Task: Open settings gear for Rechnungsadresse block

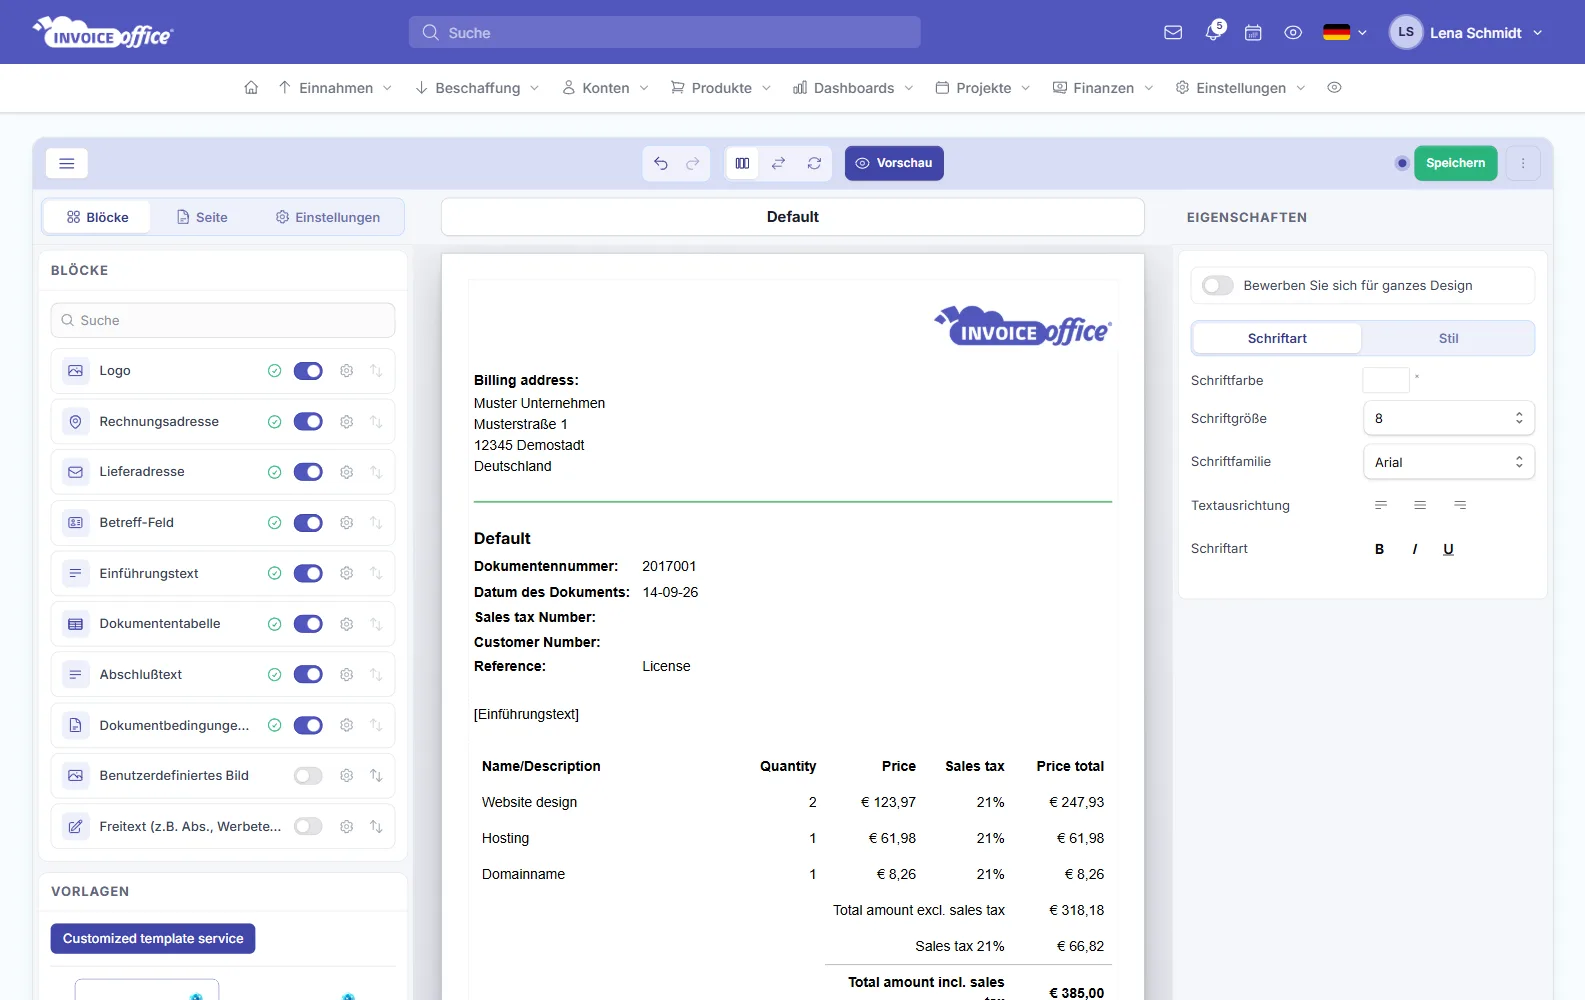Action: (346, 422)
